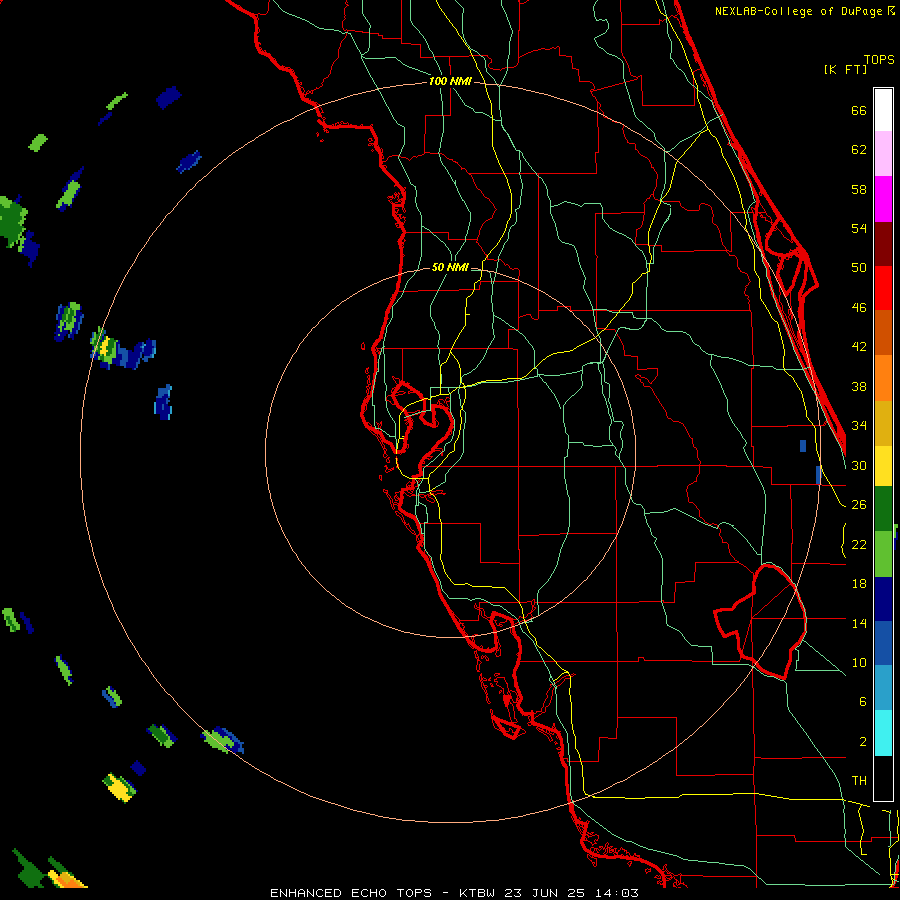The height and width of the screenshot is (900, 900).
Task: Click the bright yellow legend swatch
Action: coord(883,466)
